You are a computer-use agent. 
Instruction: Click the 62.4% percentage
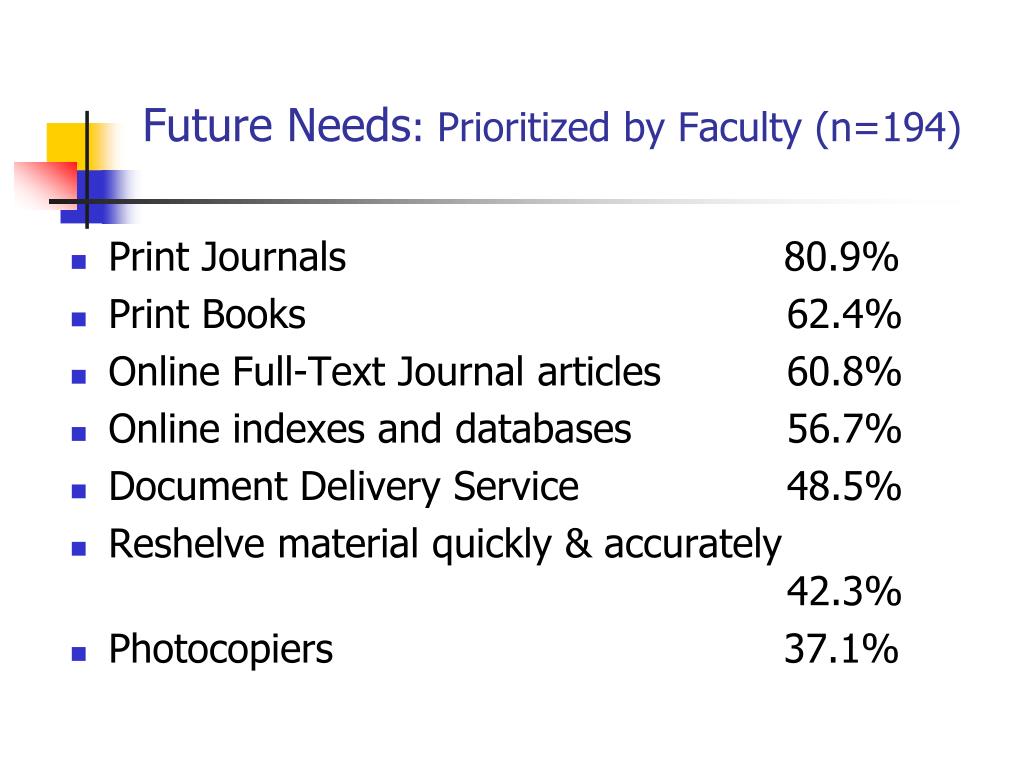[x=844, y=315]
